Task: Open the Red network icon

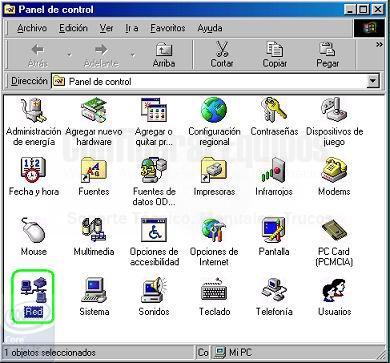Action: [34, 288]
